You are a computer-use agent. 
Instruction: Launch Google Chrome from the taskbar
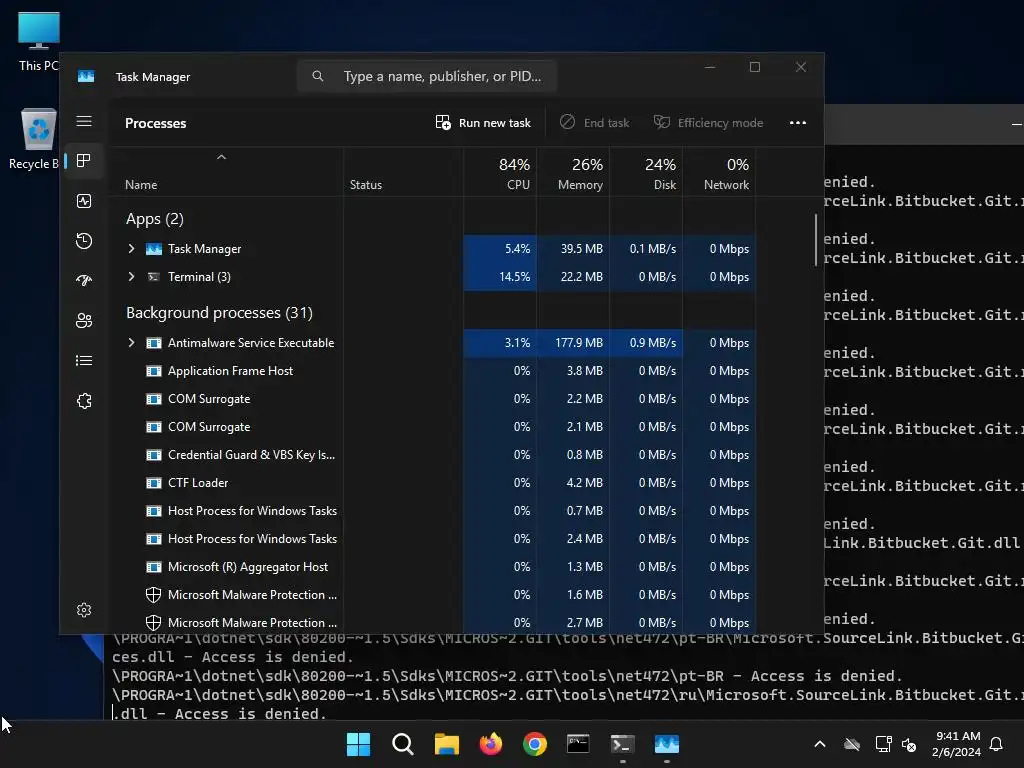[535, 744]
